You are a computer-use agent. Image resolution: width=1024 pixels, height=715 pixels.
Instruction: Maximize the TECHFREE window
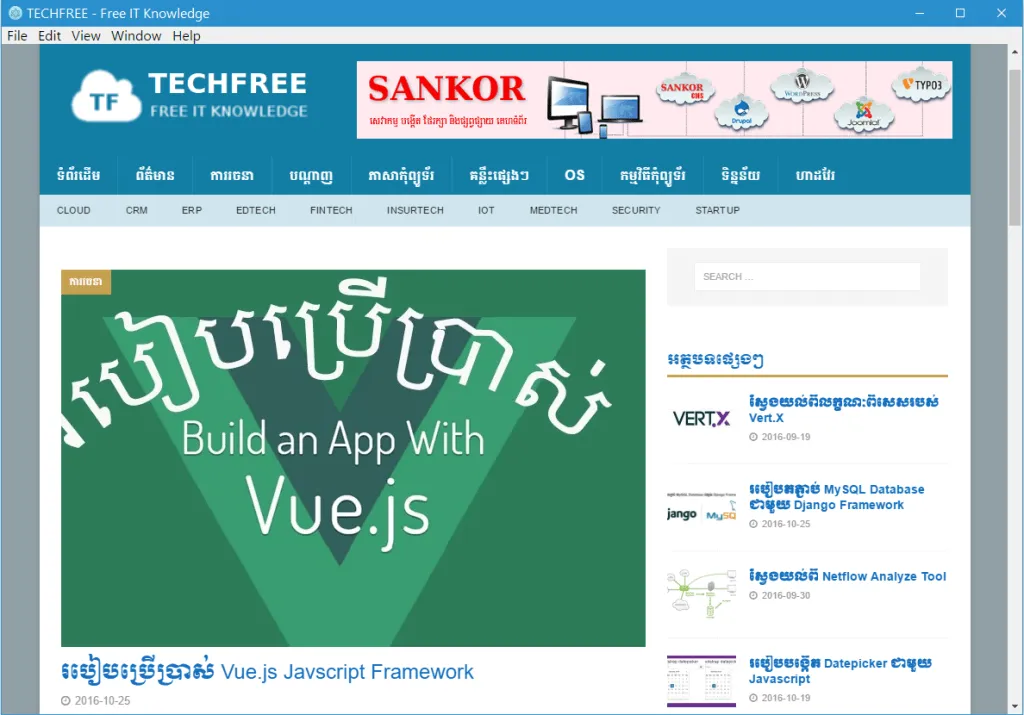960,13
